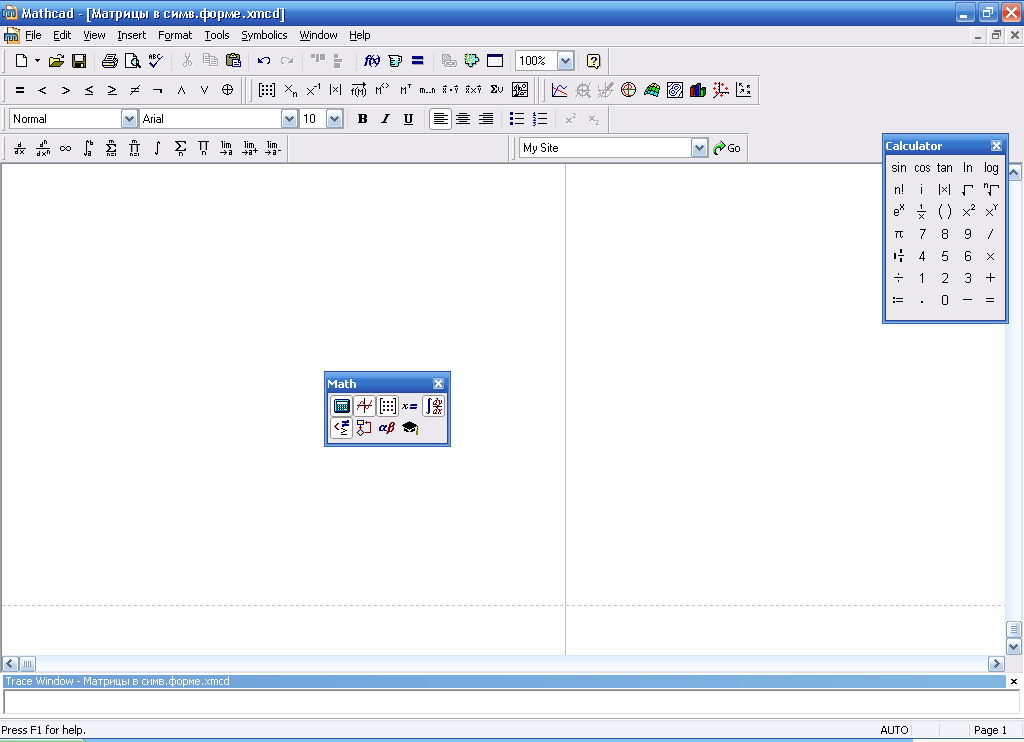Open Programming toolbar in Math palette
Viewport: 1024px width, 742px height.
tap(364, 428)
